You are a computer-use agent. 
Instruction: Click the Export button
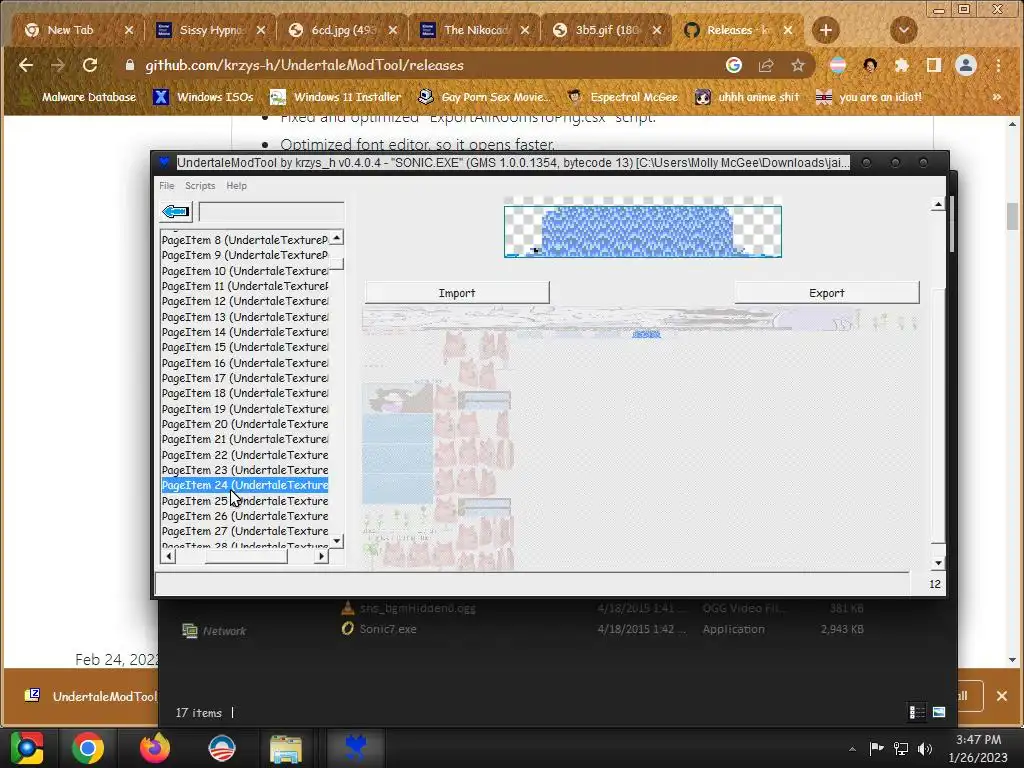pyautogui.click(x=827, y=293)
